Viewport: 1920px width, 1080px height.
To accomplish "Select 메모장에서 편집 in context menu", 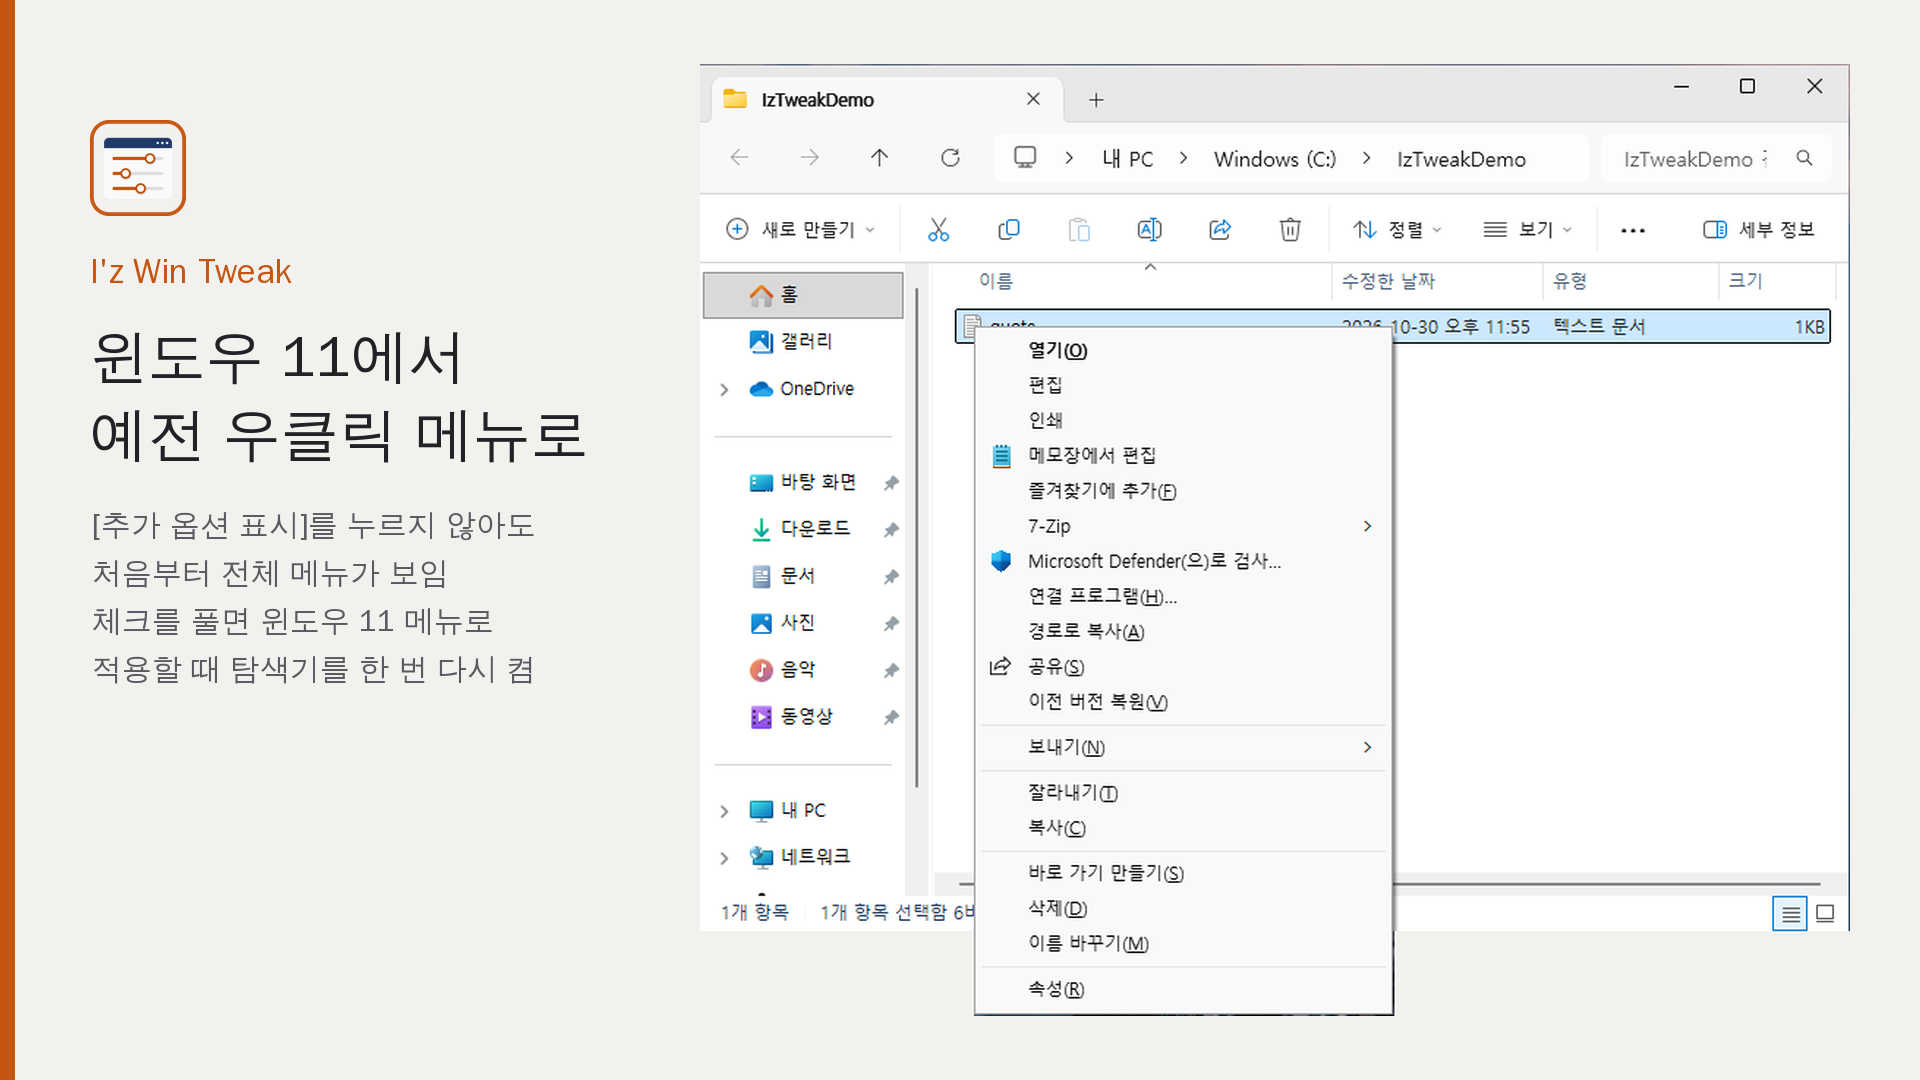I will pyautogui.click(x=1183, y=456).
